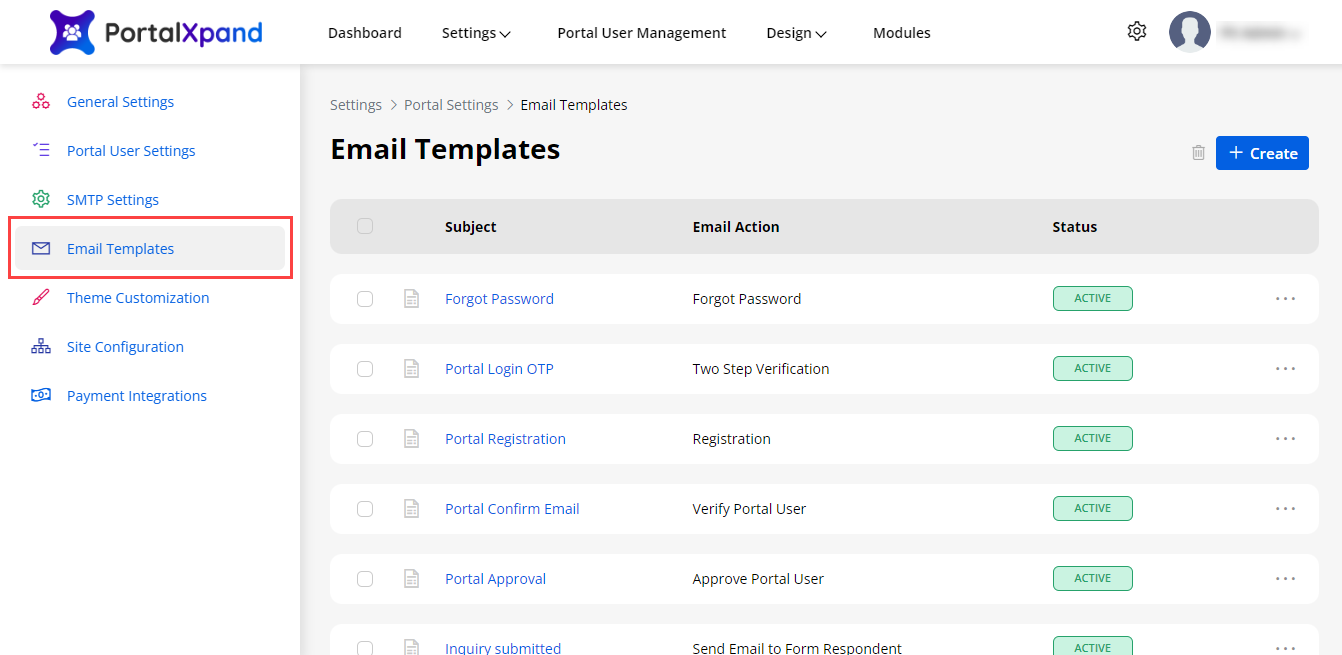
Task: Toggle the select-all checkbox in table header
Action: pos(365,226)
